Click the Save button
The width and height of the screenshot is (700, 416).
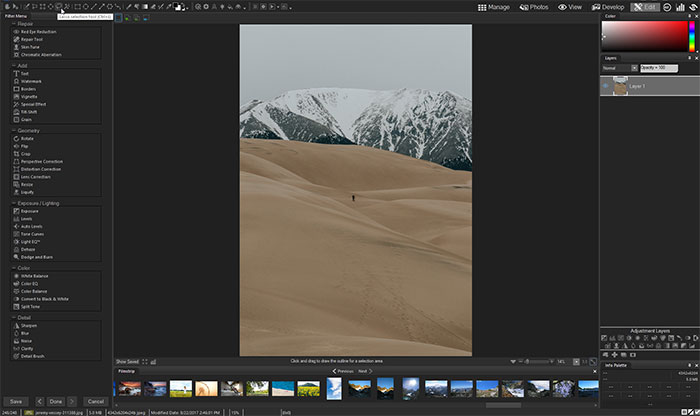click(16, 401)
